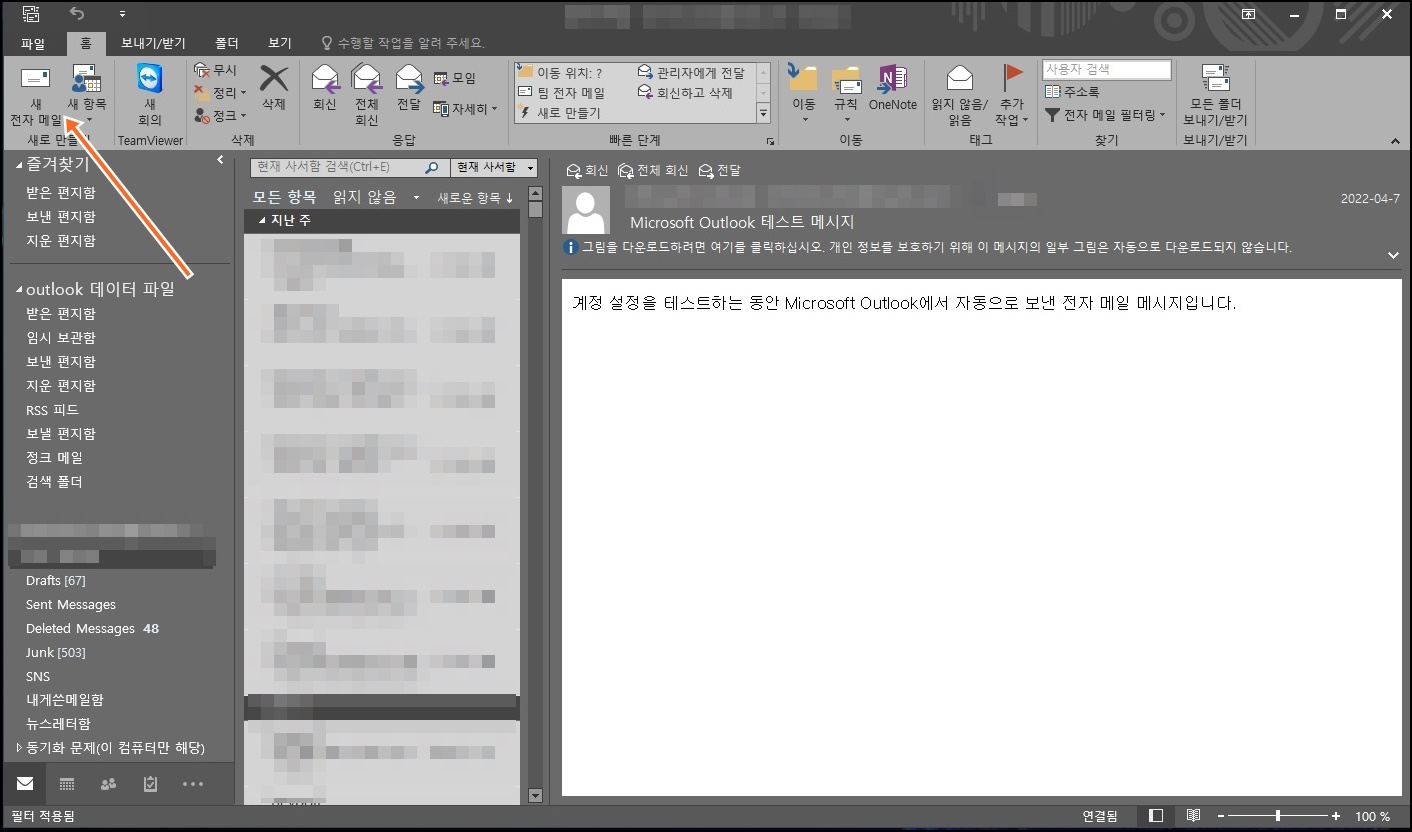The height and width of the screenshot is (832, 1412).
Task: Expand 동기화 문제 folder
Action: coord(18,748)
